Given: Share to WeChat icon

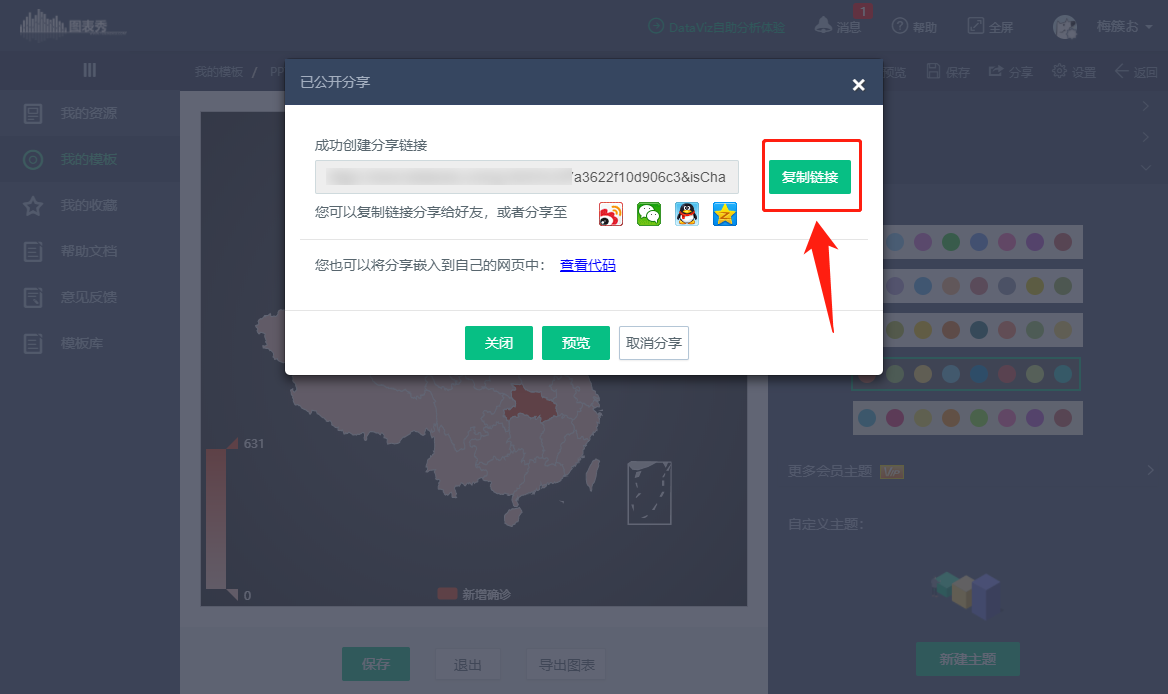Looking at the screenshot, I should click(x=649, y=214).
